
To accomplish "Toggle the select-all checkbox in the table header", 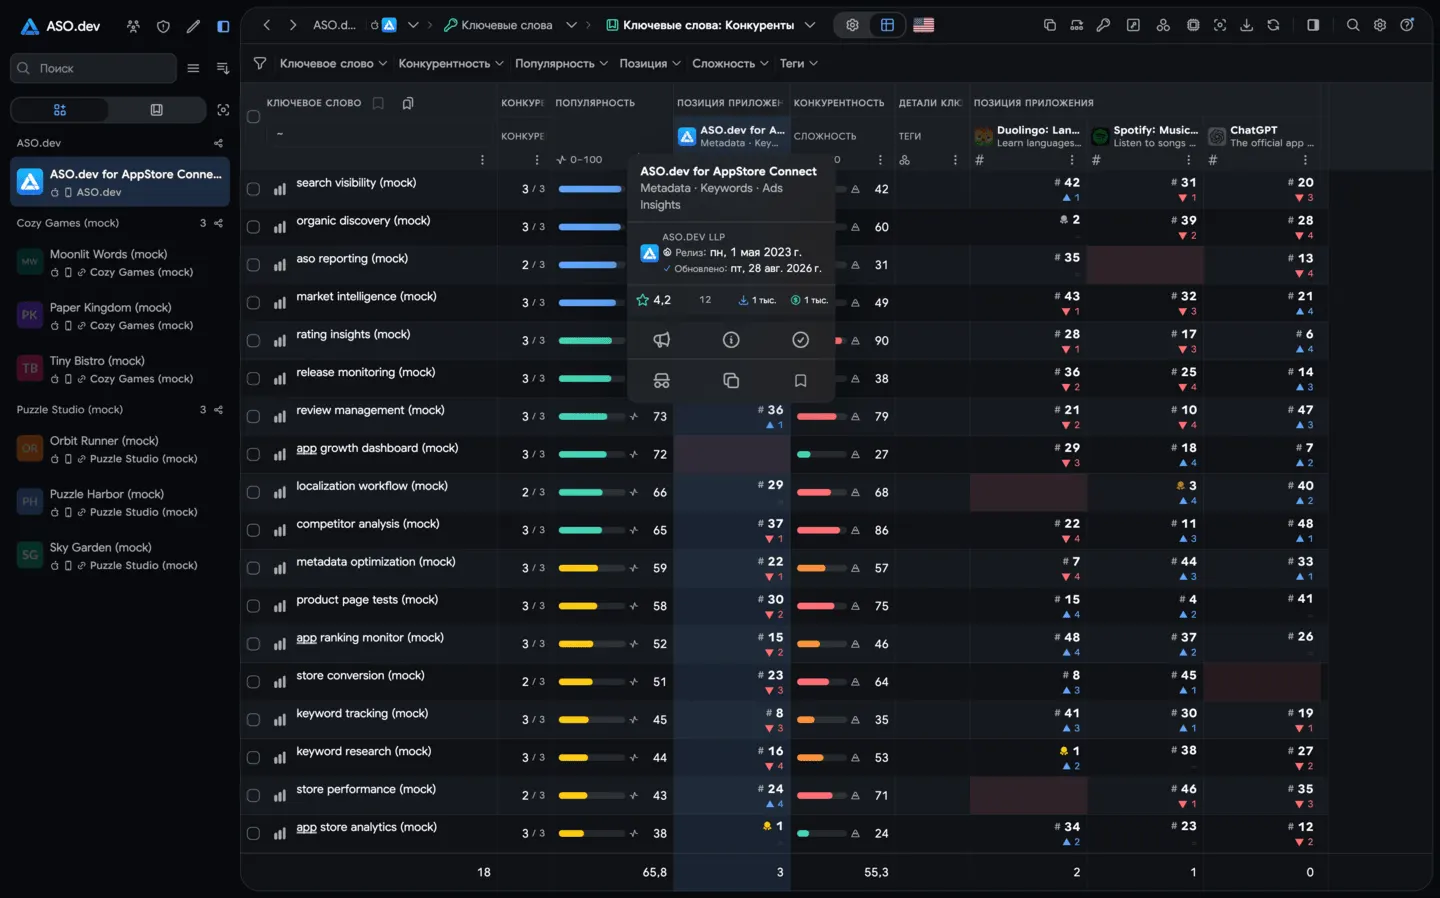I will pyautogui.click(x=253, y=117).
